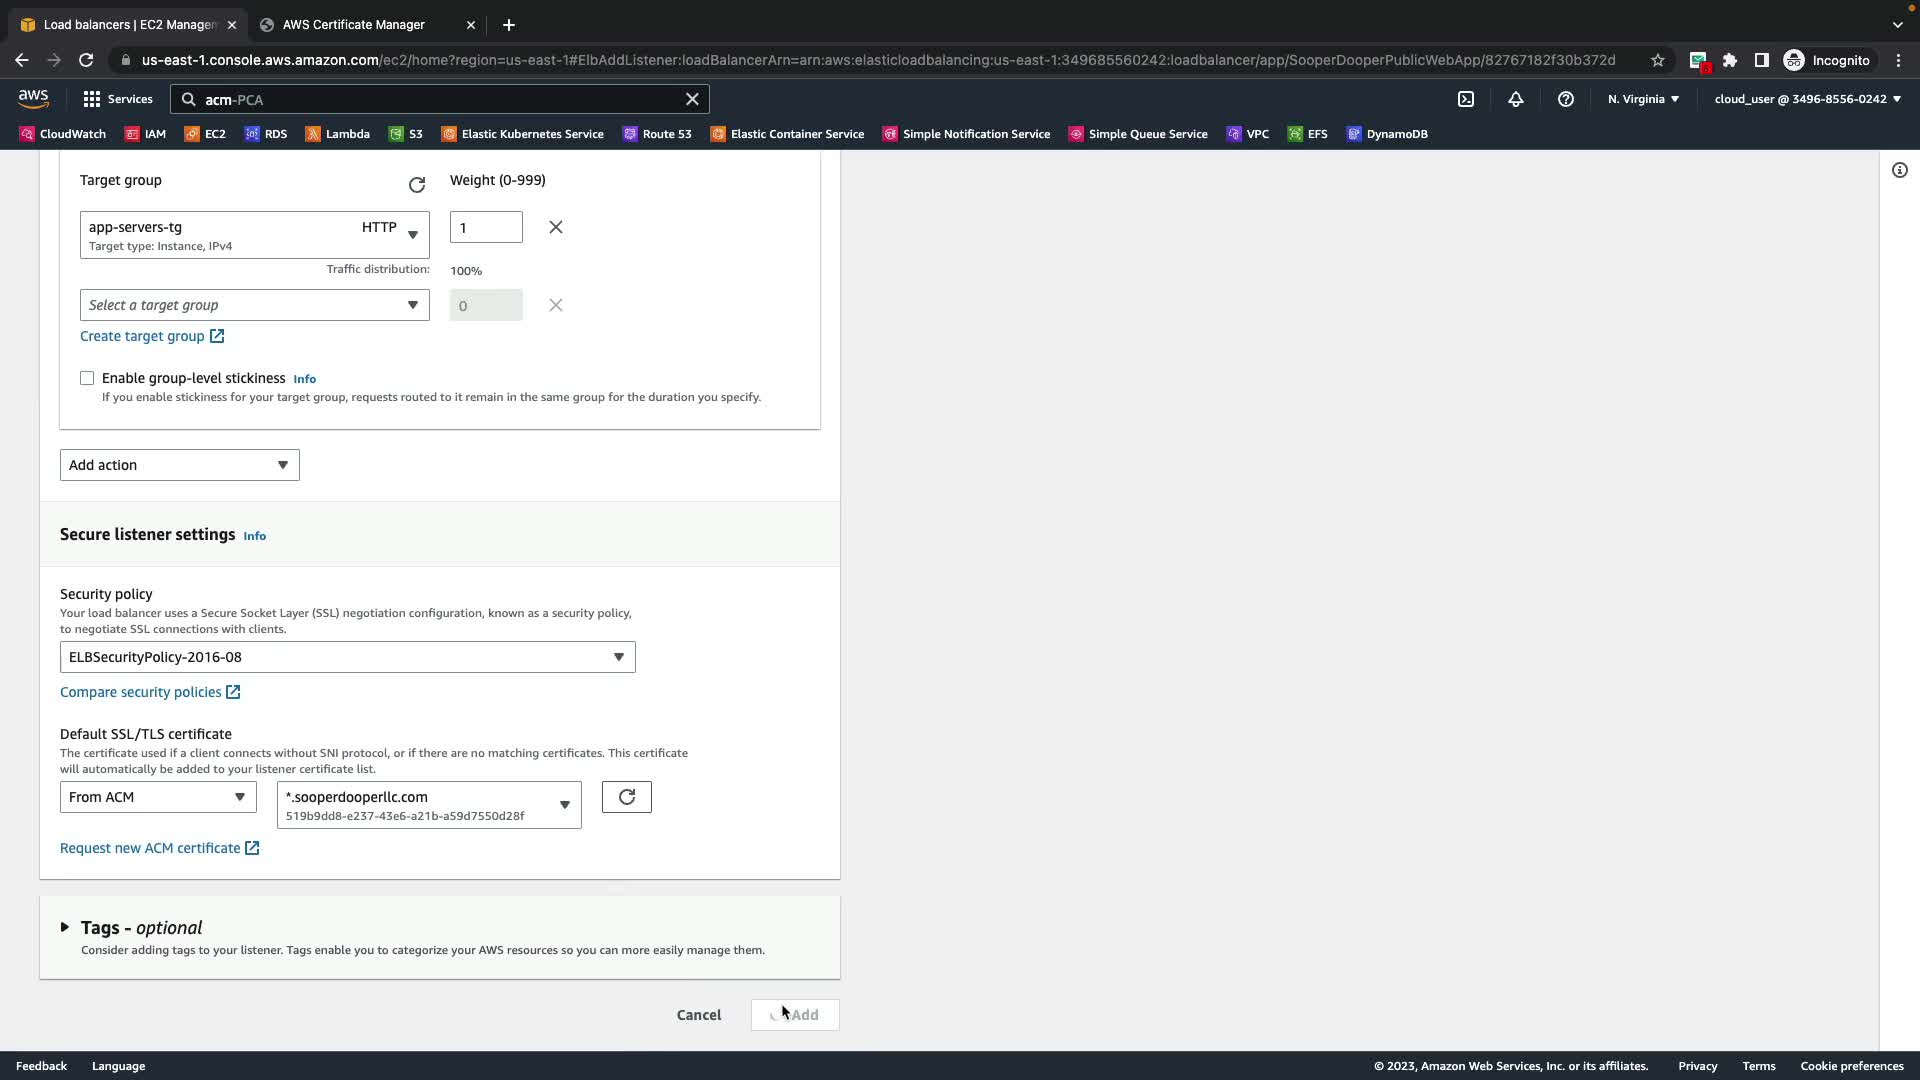This screenshot has width=1920, height=1080.
Task: Open the Add action dropdown
Action: [x=179, y=465]
